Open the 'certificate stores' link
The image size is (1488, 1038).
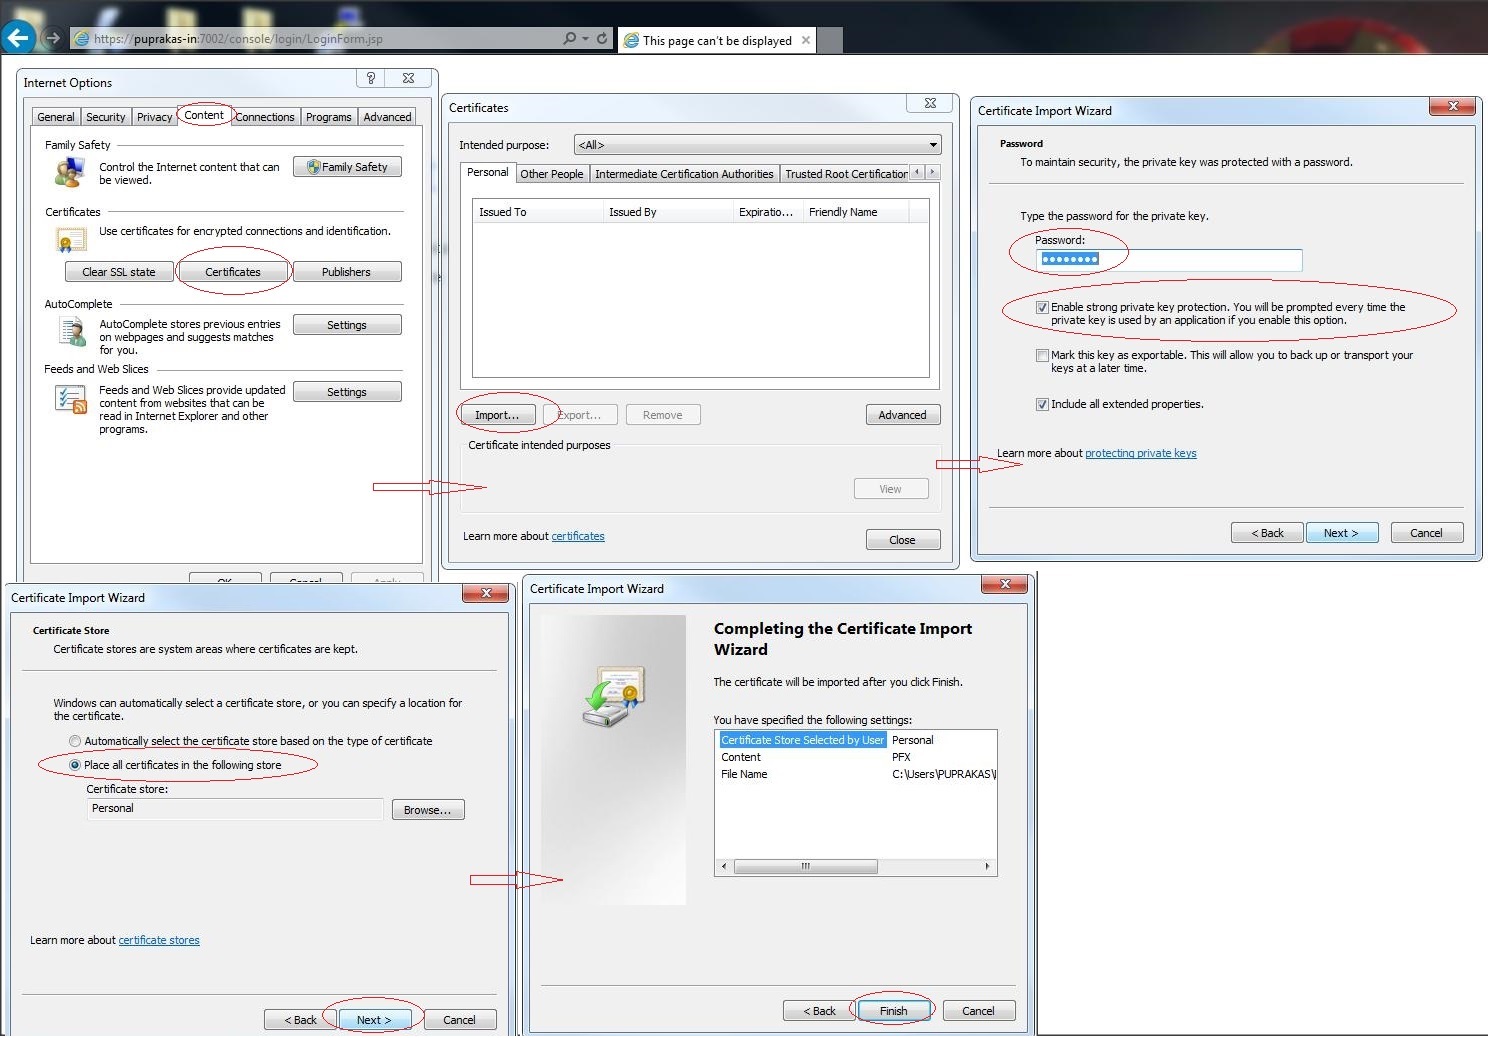pos(159,940)
